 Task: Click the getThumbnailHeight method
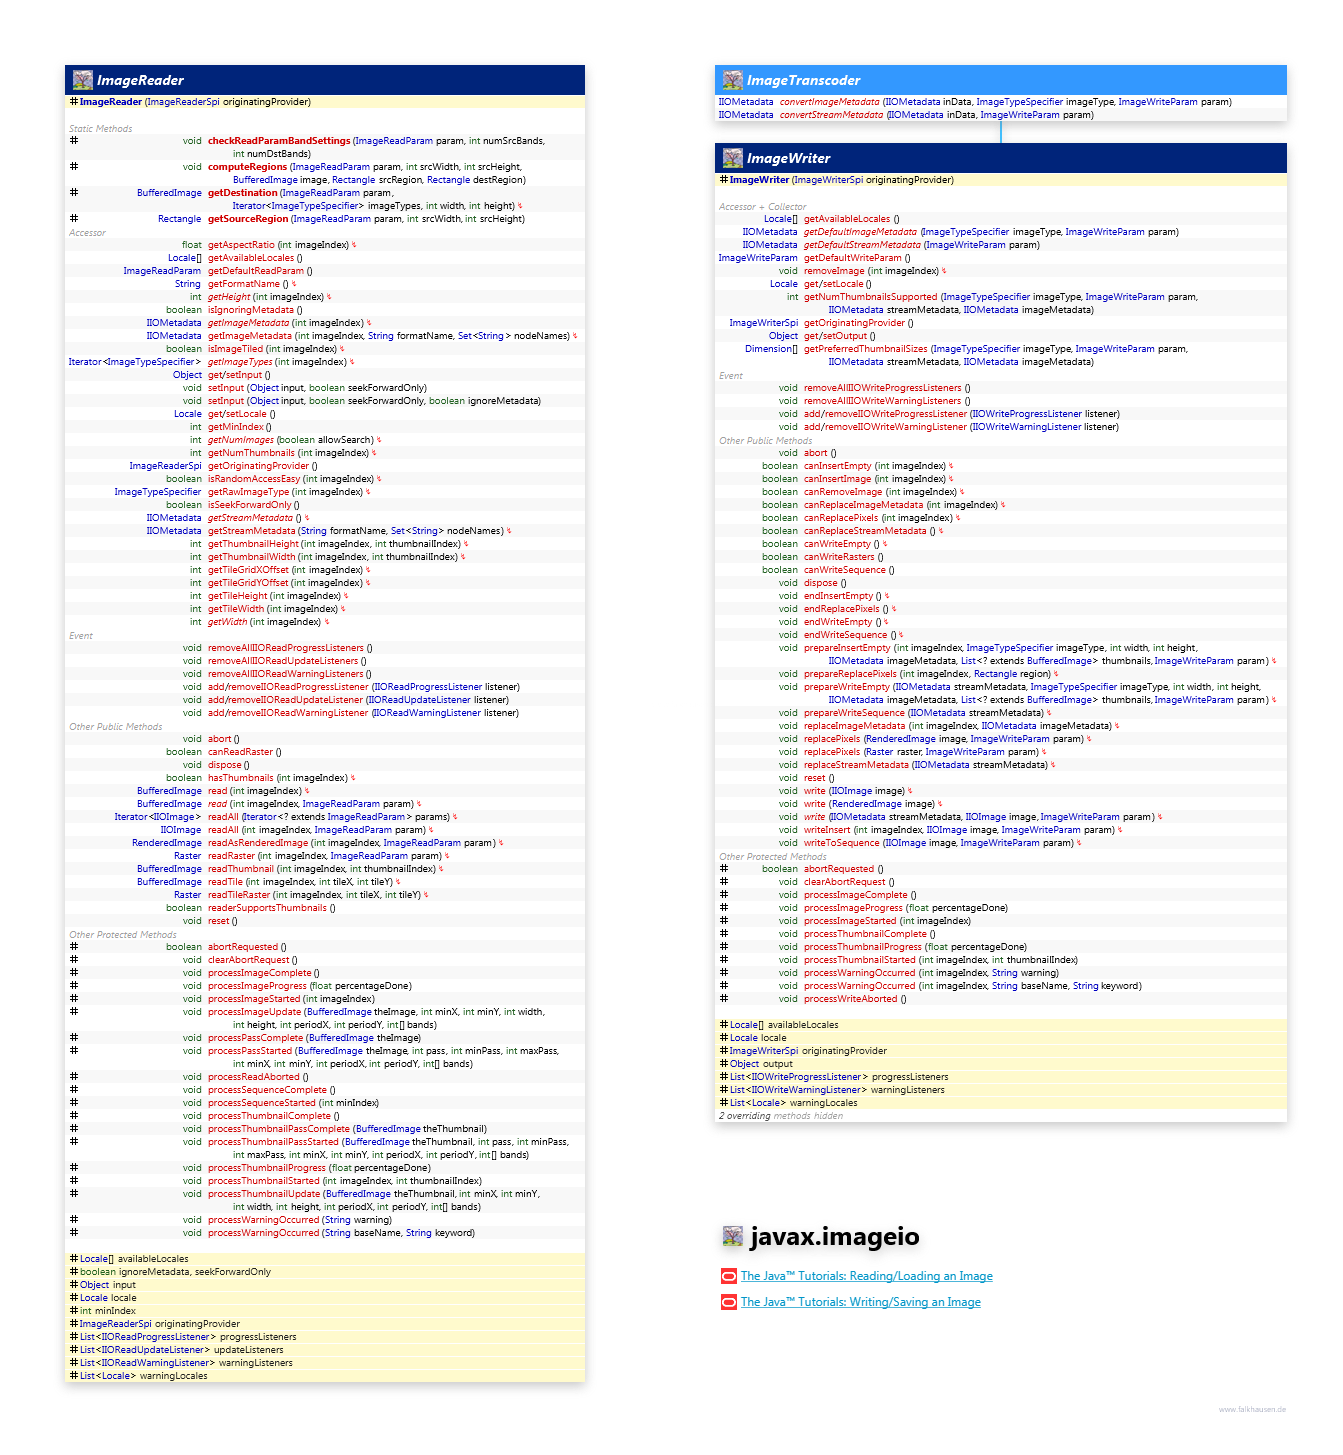(x=253, y=544)
